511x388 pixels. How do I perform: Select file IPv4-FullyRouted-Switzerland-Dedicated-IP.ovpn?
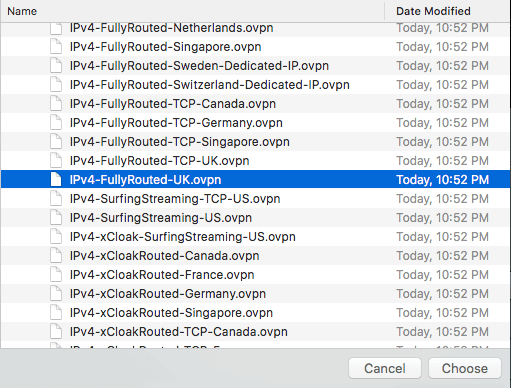tap(255, 85)
